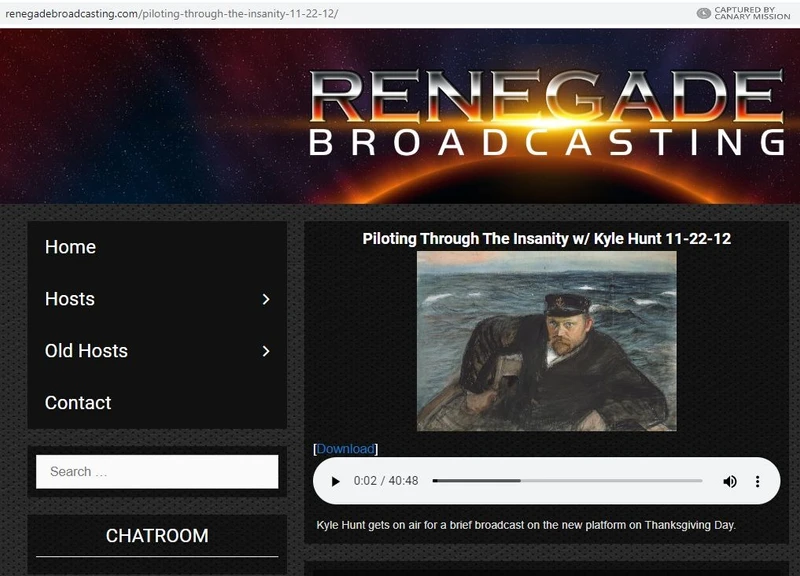Open the Home menu item
This screenshot has width=800, height=576.
(70, 247)
